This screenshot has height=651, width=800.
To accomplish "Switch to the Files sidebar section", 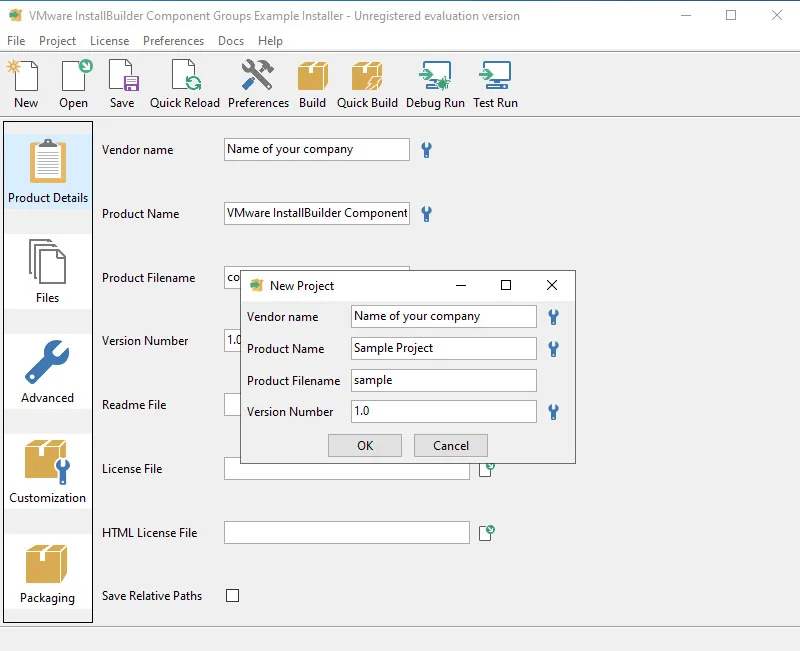I will [47, 271].
